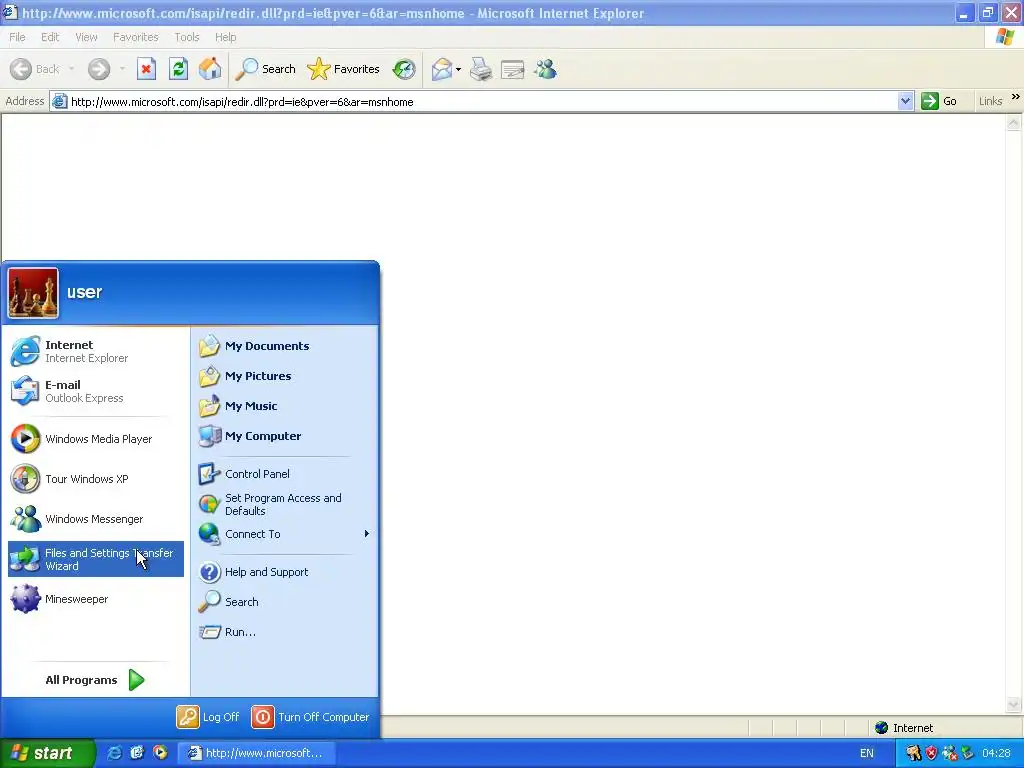Viewport: 1024px width, 768px height.
Task: Open the Search pane in IE toolbar
Action: click(265, 69)
